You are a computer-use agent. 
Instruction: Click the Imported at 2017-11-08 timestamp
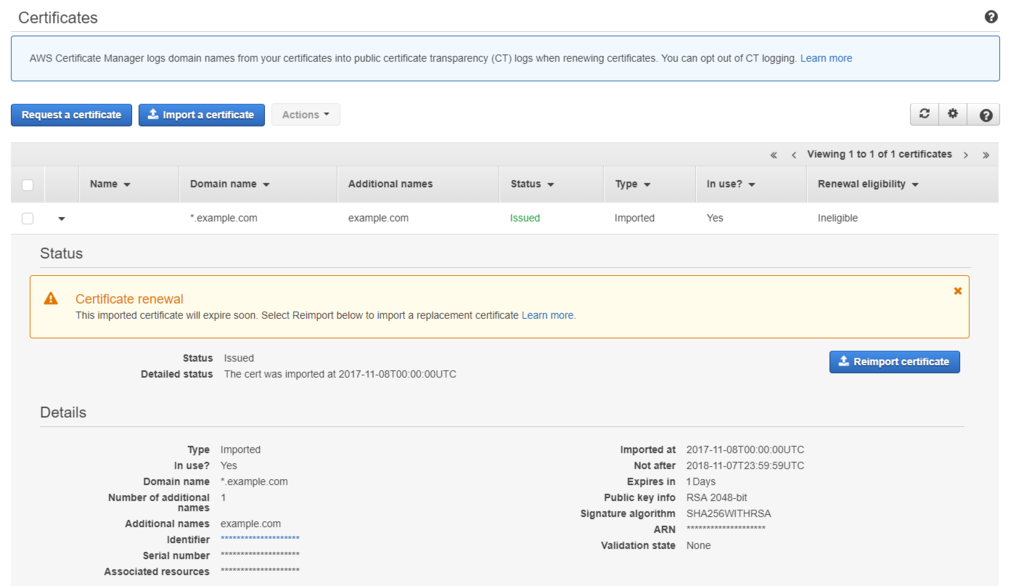[x=745, y=449]
